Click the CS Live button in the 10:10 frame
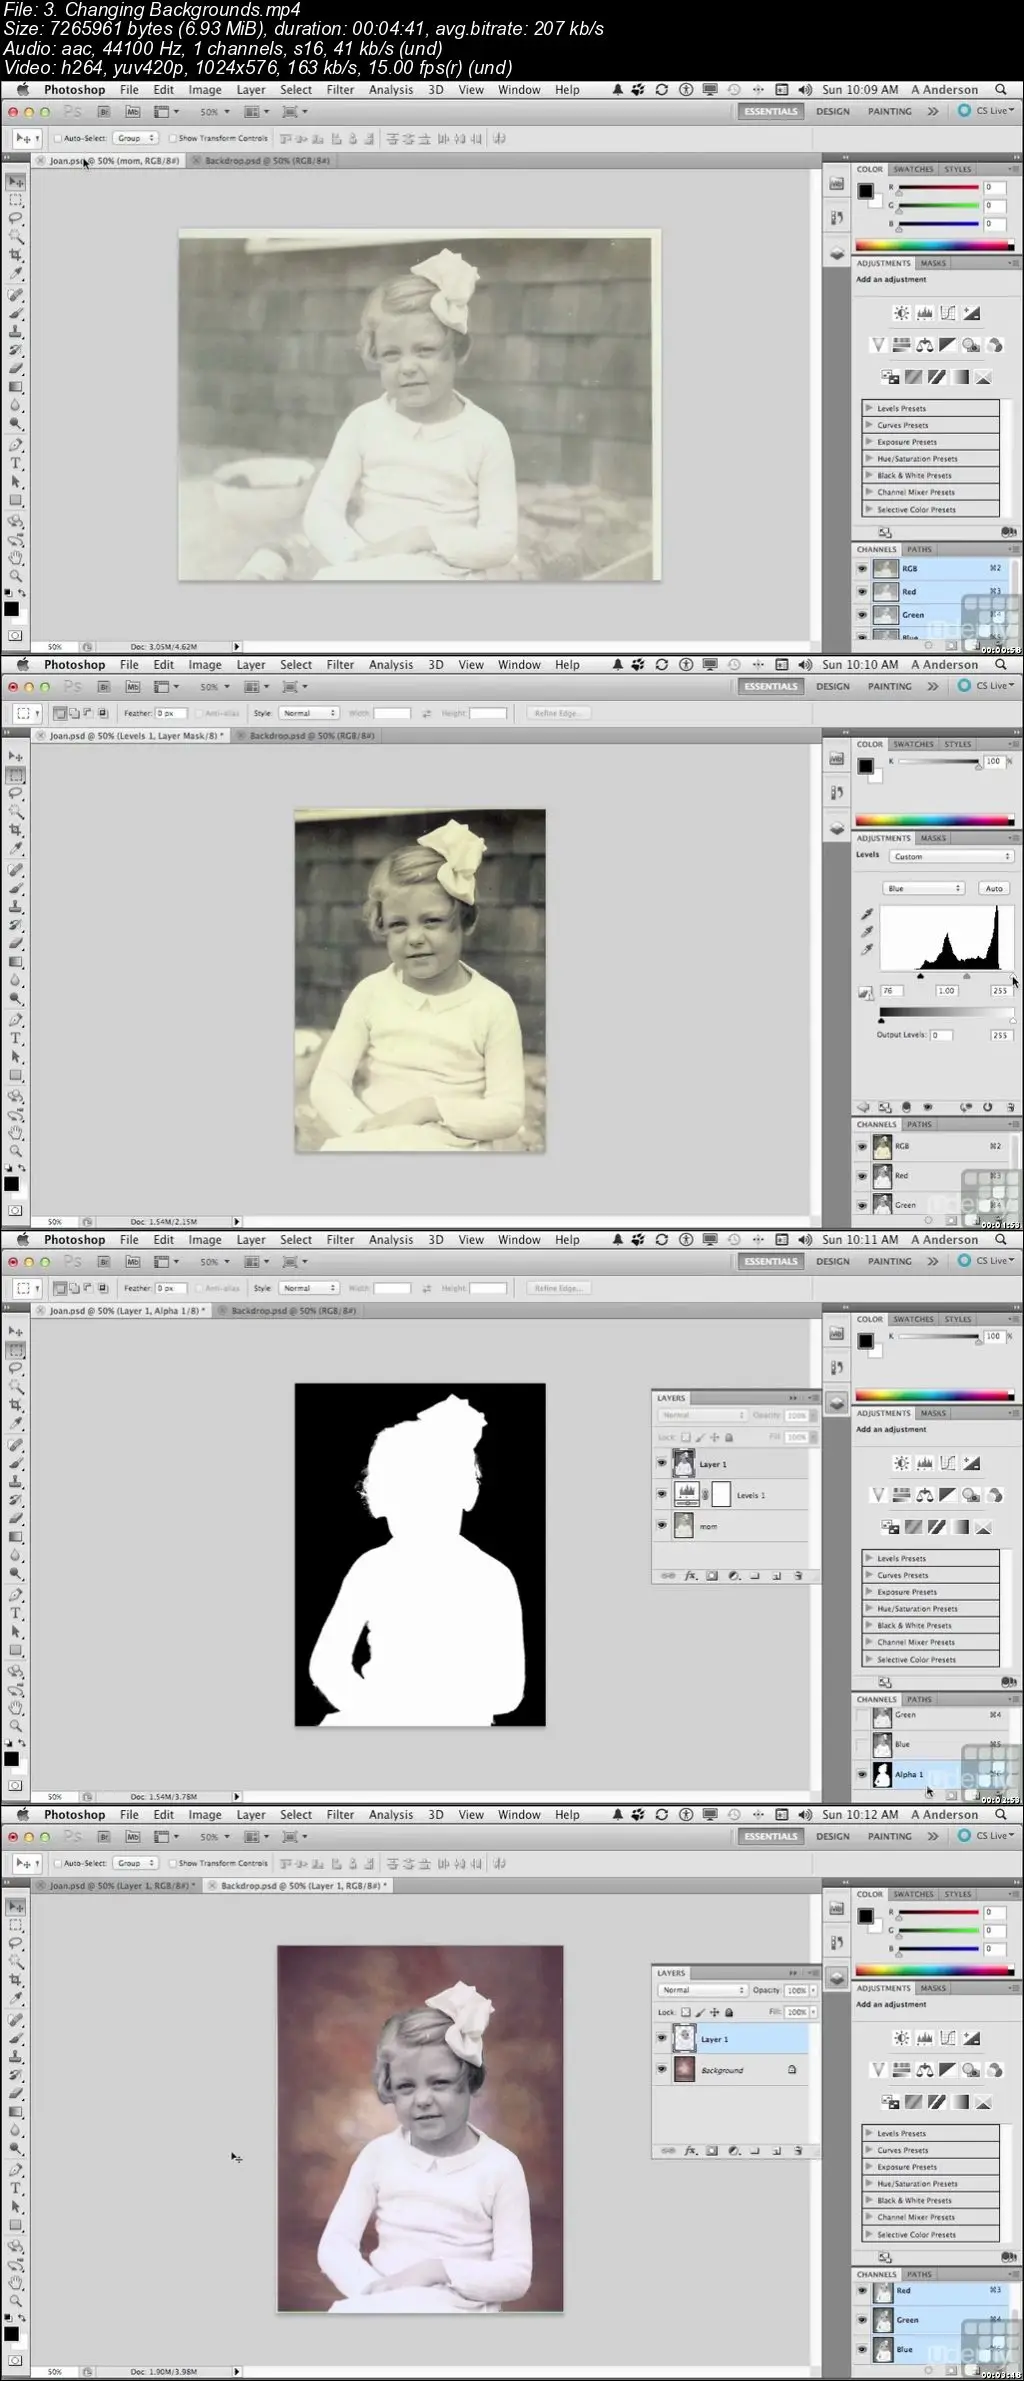The image size is (1024, 2381). (986, 686)
